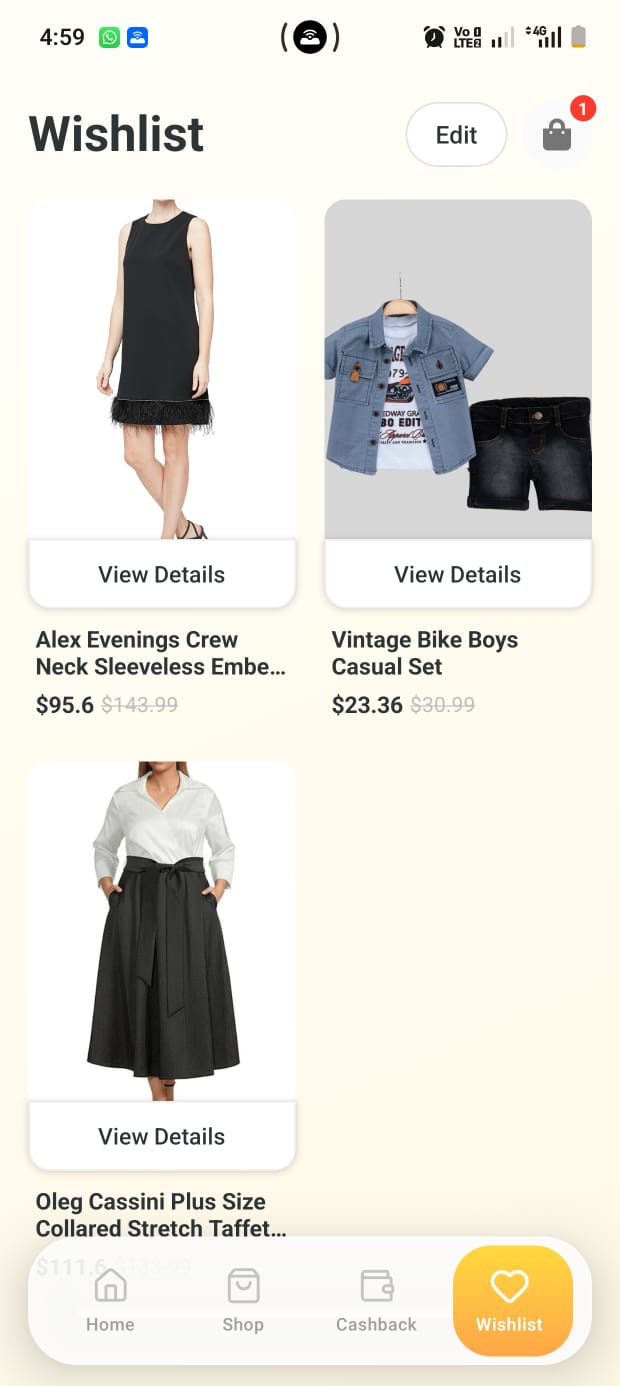Open the black feather-hem dress image

[x=162, y=370]
